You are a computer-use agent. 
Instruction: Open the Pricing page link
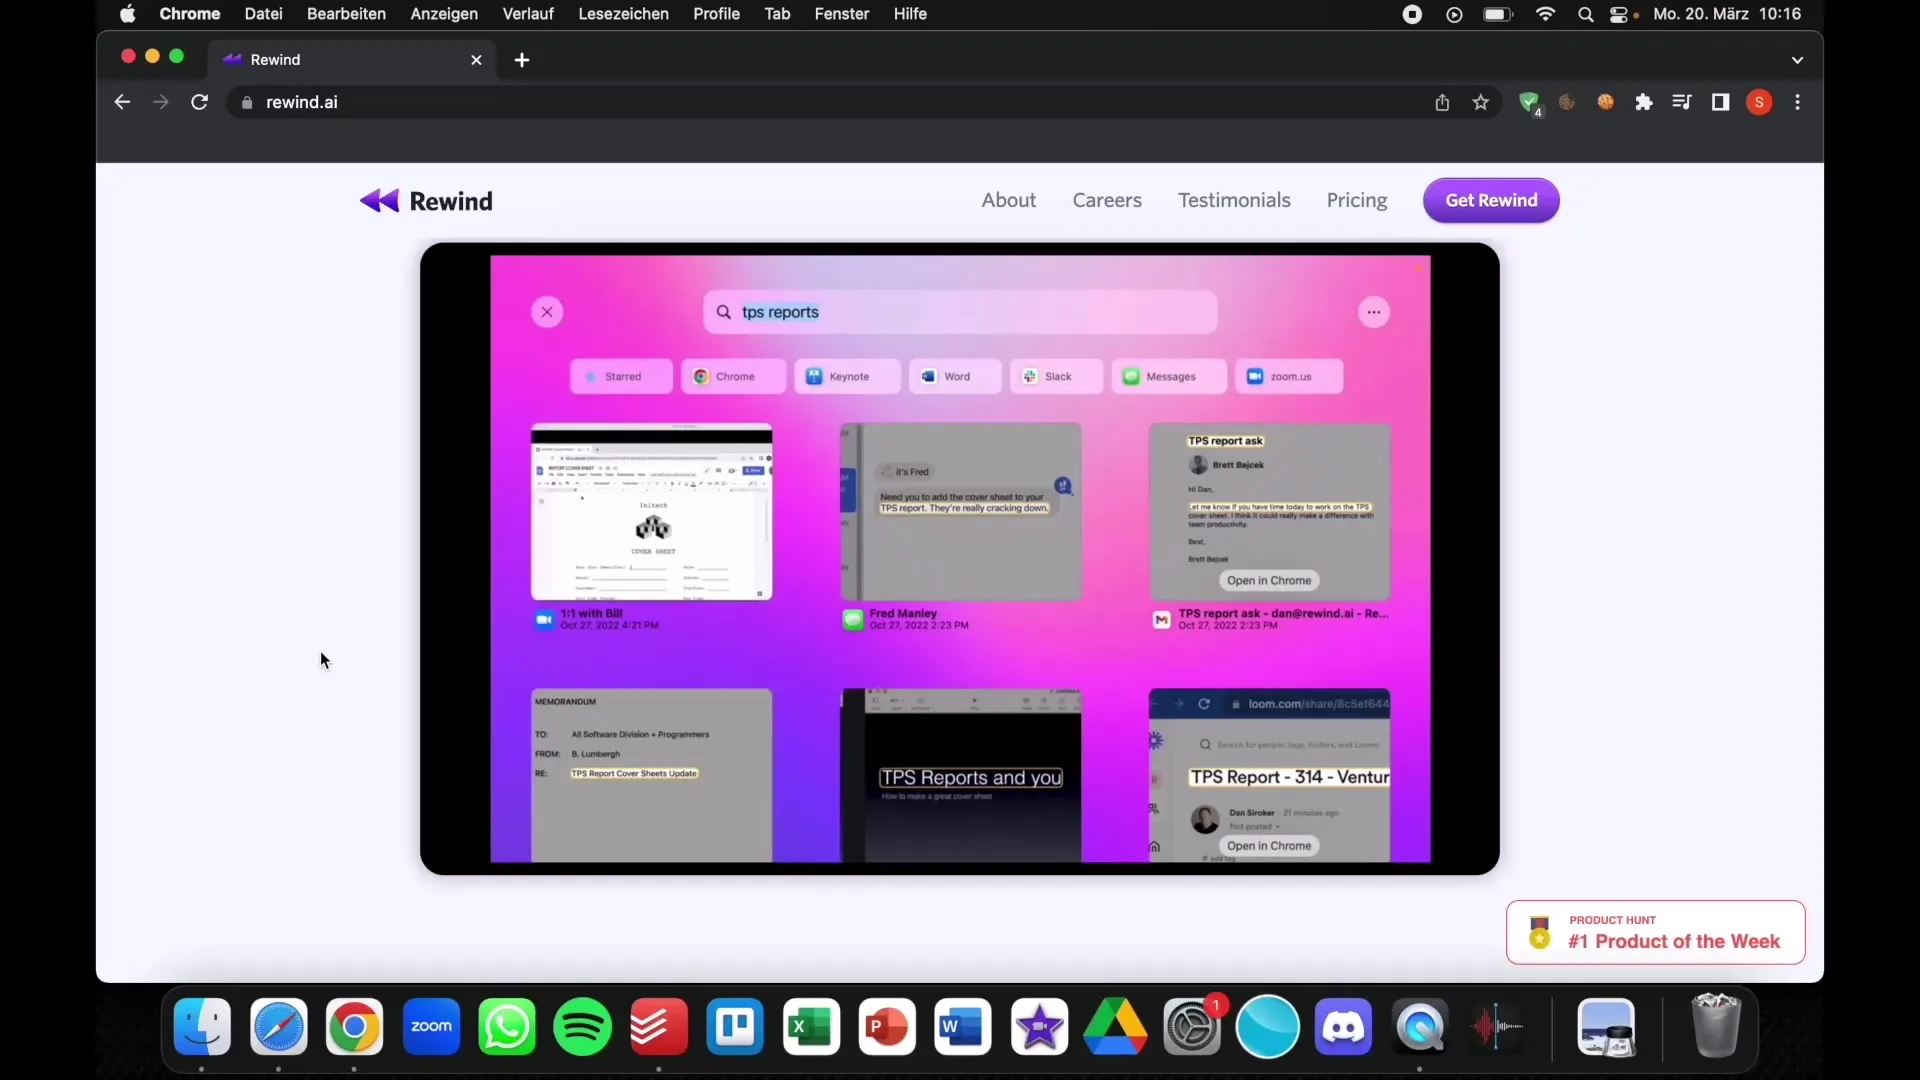pyautogui.click(x=1357, y=199)
